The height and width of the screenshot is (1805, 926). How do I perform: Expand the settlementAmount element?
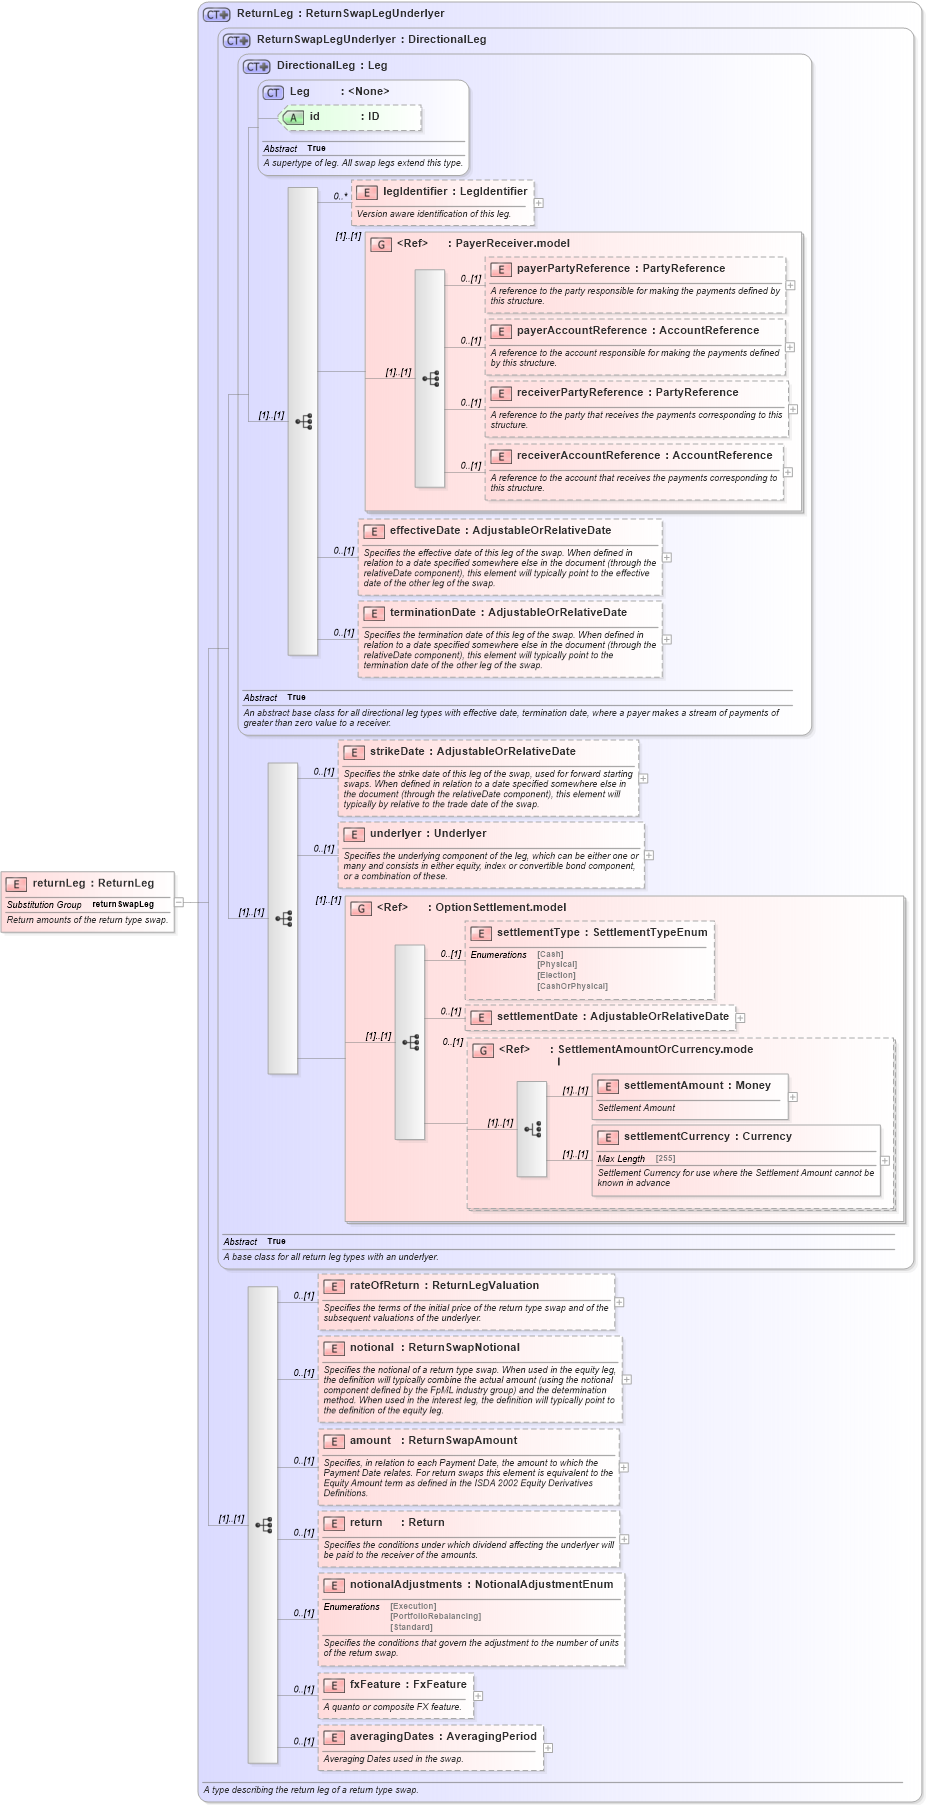click(x=793, y=1097)
